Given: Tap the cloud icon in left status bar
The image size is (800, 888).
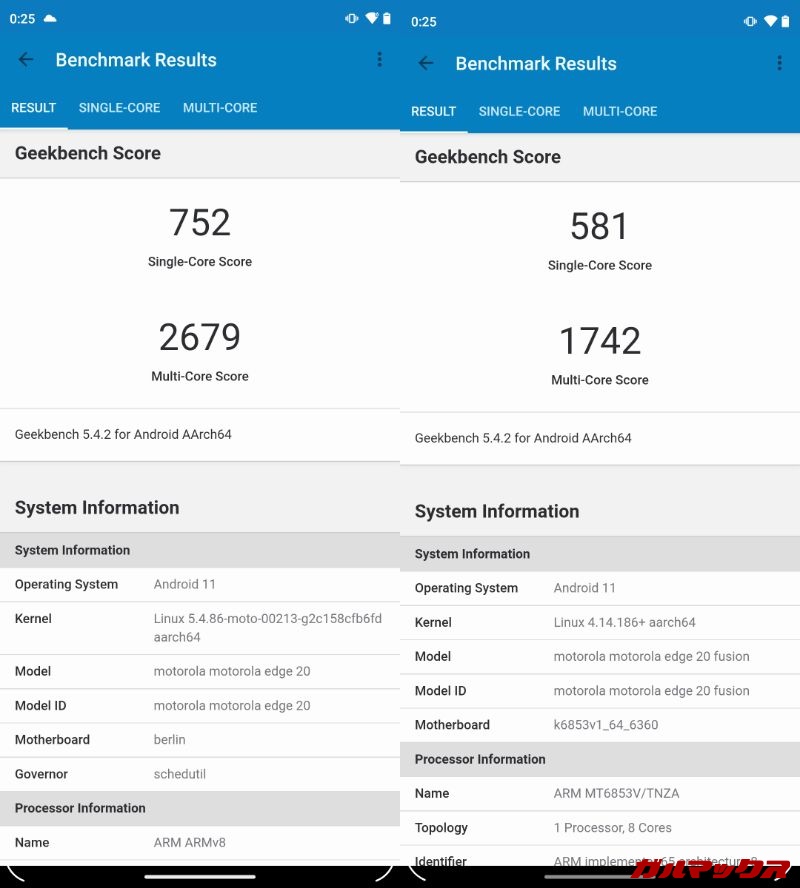Looking at the screenshot, I should (50, 19).
